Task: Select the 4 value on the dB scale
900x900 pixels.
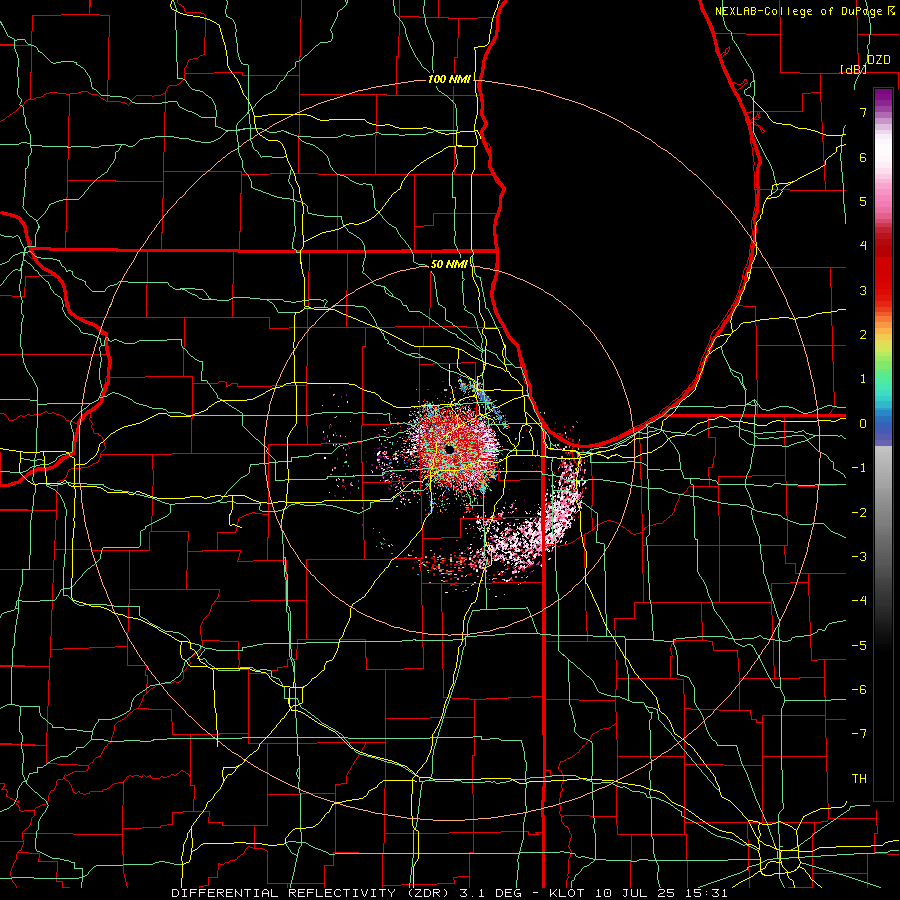Action: click(863, 246)
